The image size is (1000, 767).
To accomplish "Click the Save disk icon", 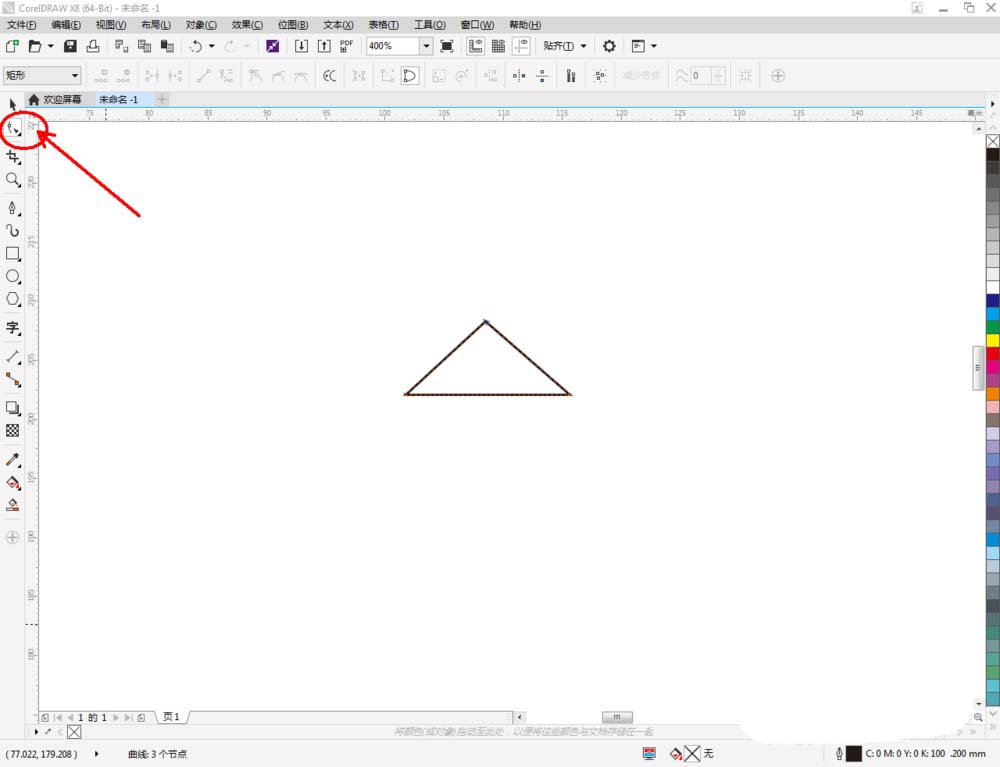I will (70, 46).
